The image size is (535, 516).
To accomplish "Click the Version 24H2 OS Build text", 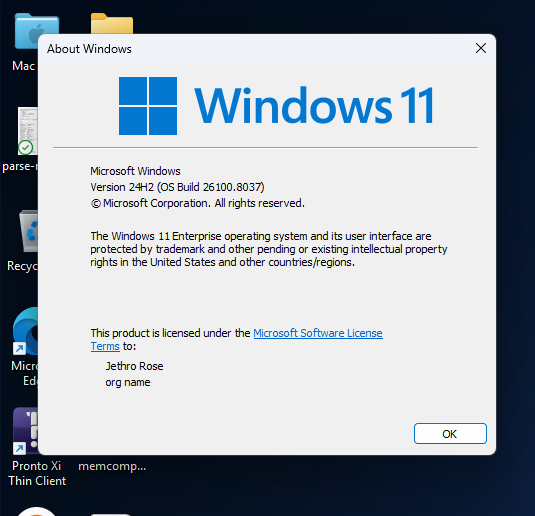I will 177,187.
